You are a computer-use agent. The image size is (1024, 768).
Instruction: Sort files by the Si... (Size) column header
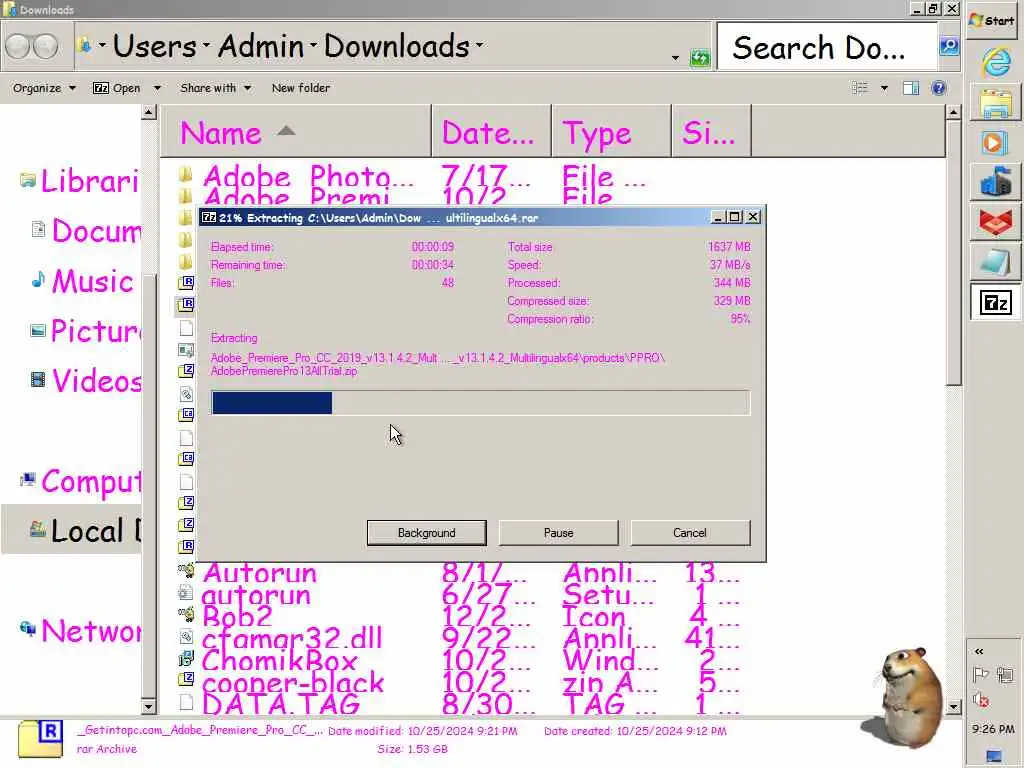point(712,131)
